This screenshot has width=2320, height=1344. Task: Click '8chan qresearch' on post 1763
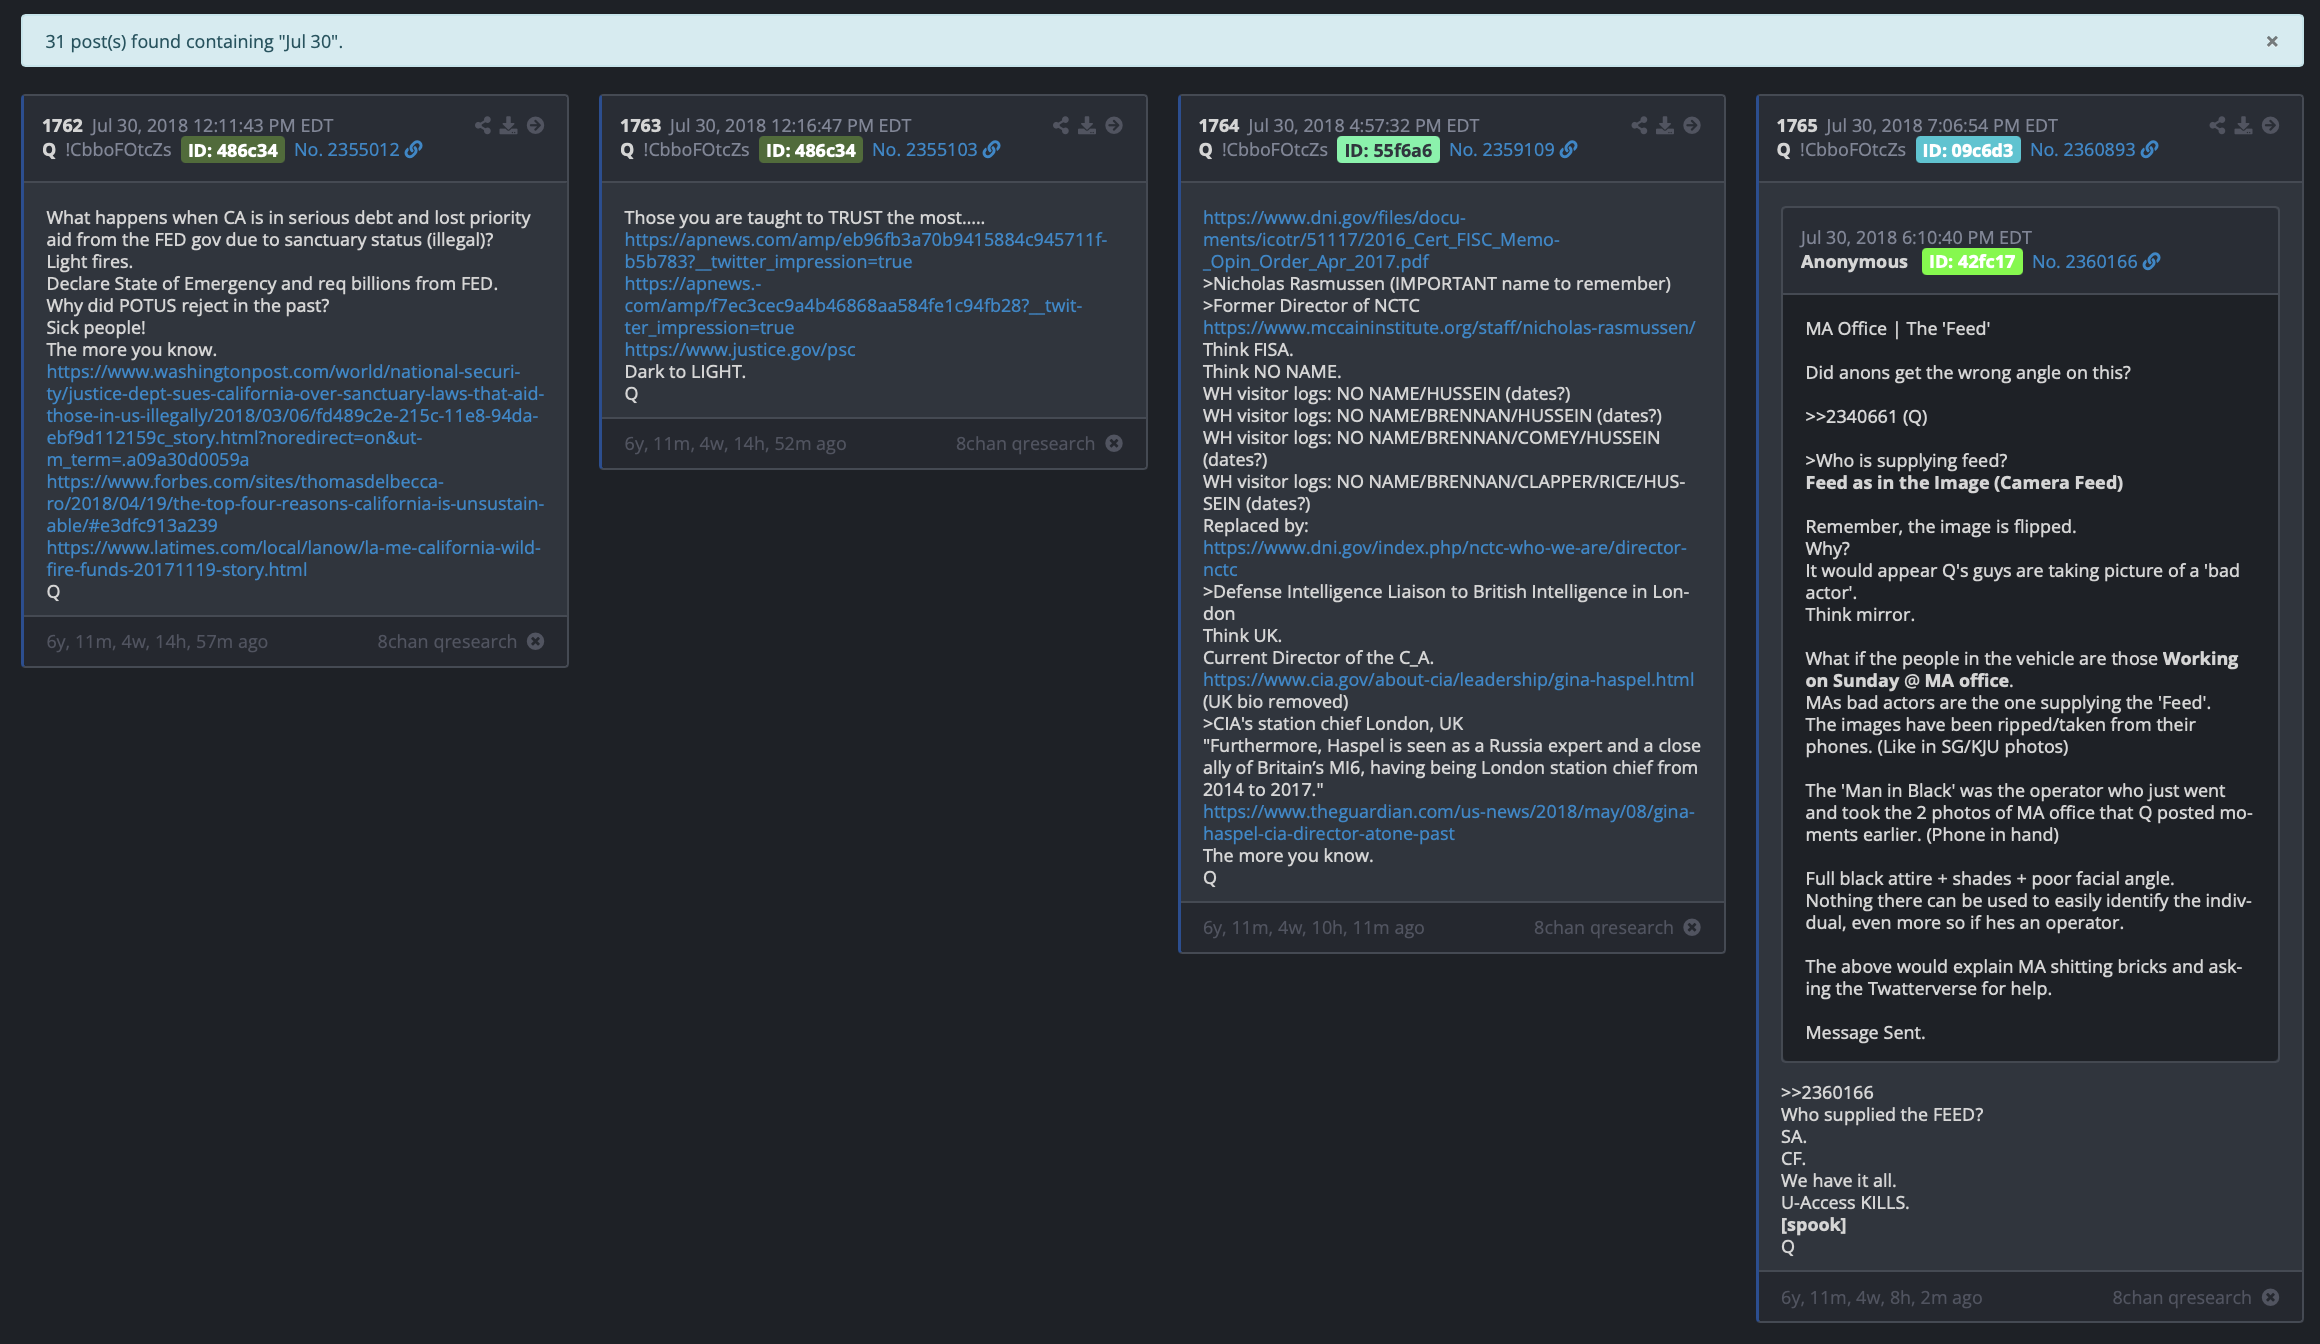[1025, 443]
